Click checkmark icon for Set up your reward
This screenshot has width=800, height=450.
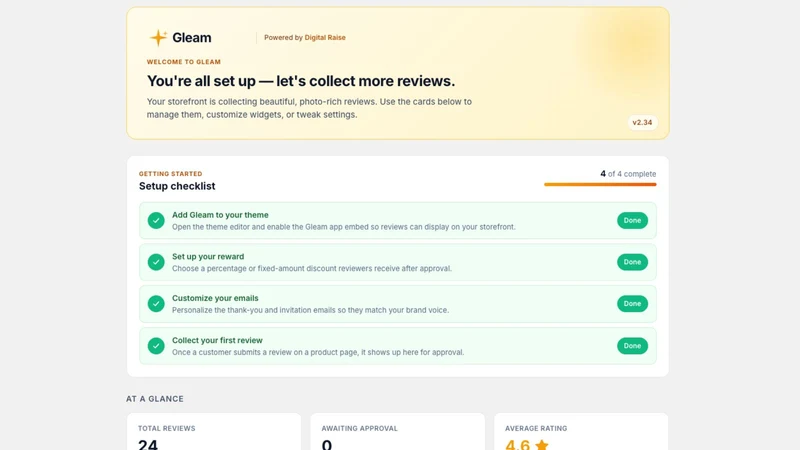click(x=156, y=262)
